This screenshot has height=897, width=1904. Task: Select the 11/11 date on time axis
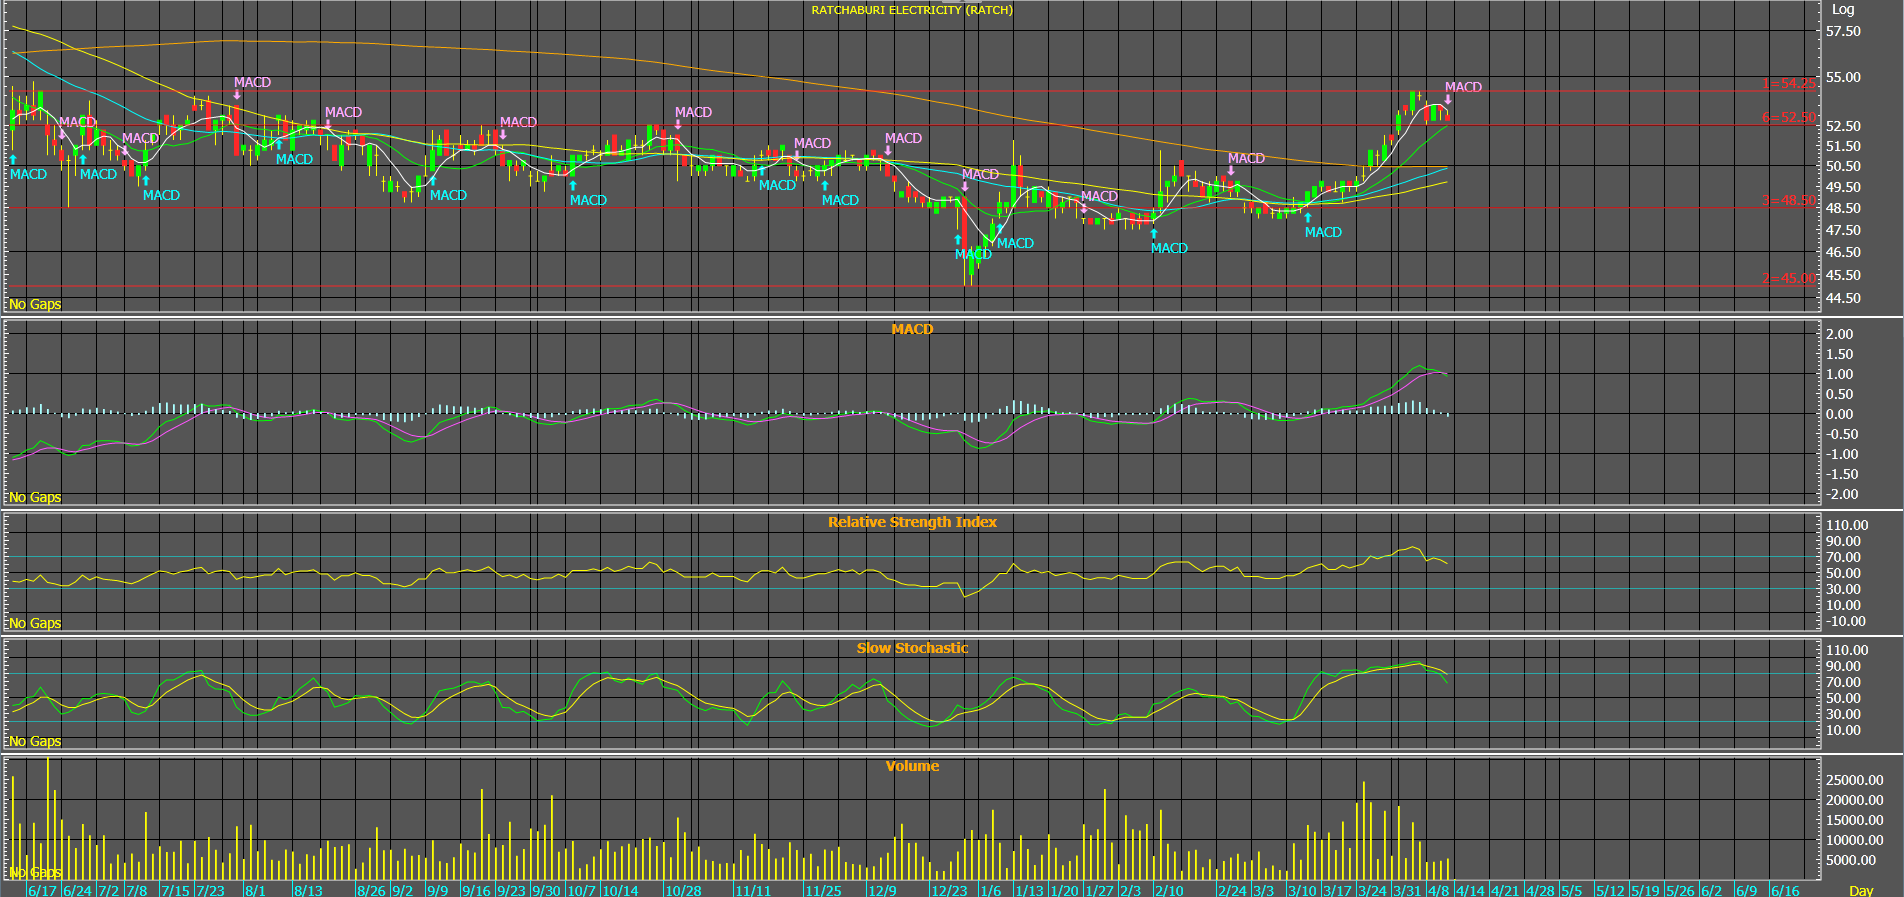(753, 890)
